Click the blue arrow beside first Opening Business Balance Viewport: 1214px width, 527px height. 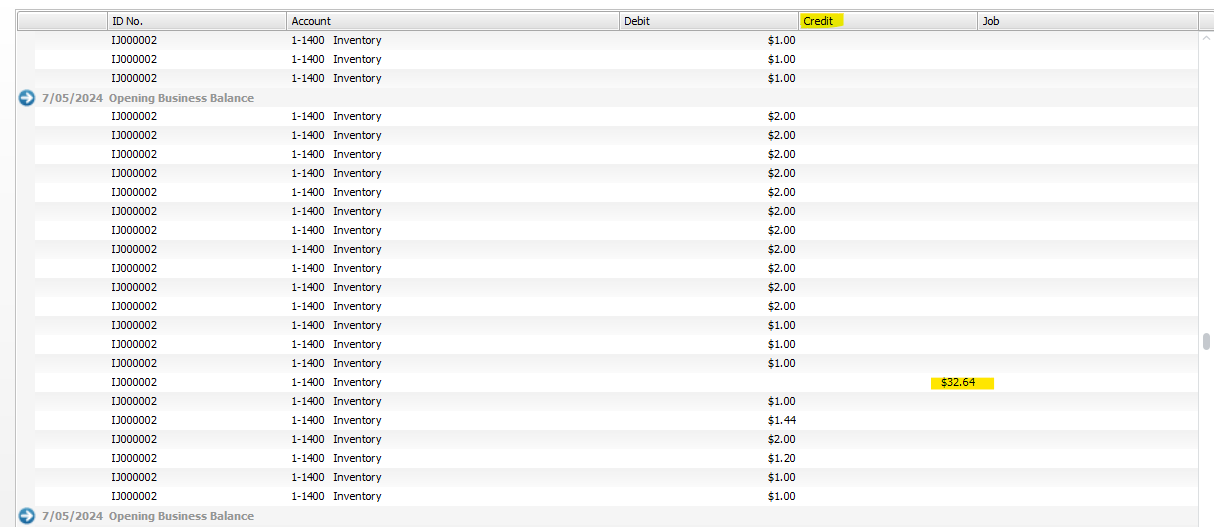click(x=27, y=98)
